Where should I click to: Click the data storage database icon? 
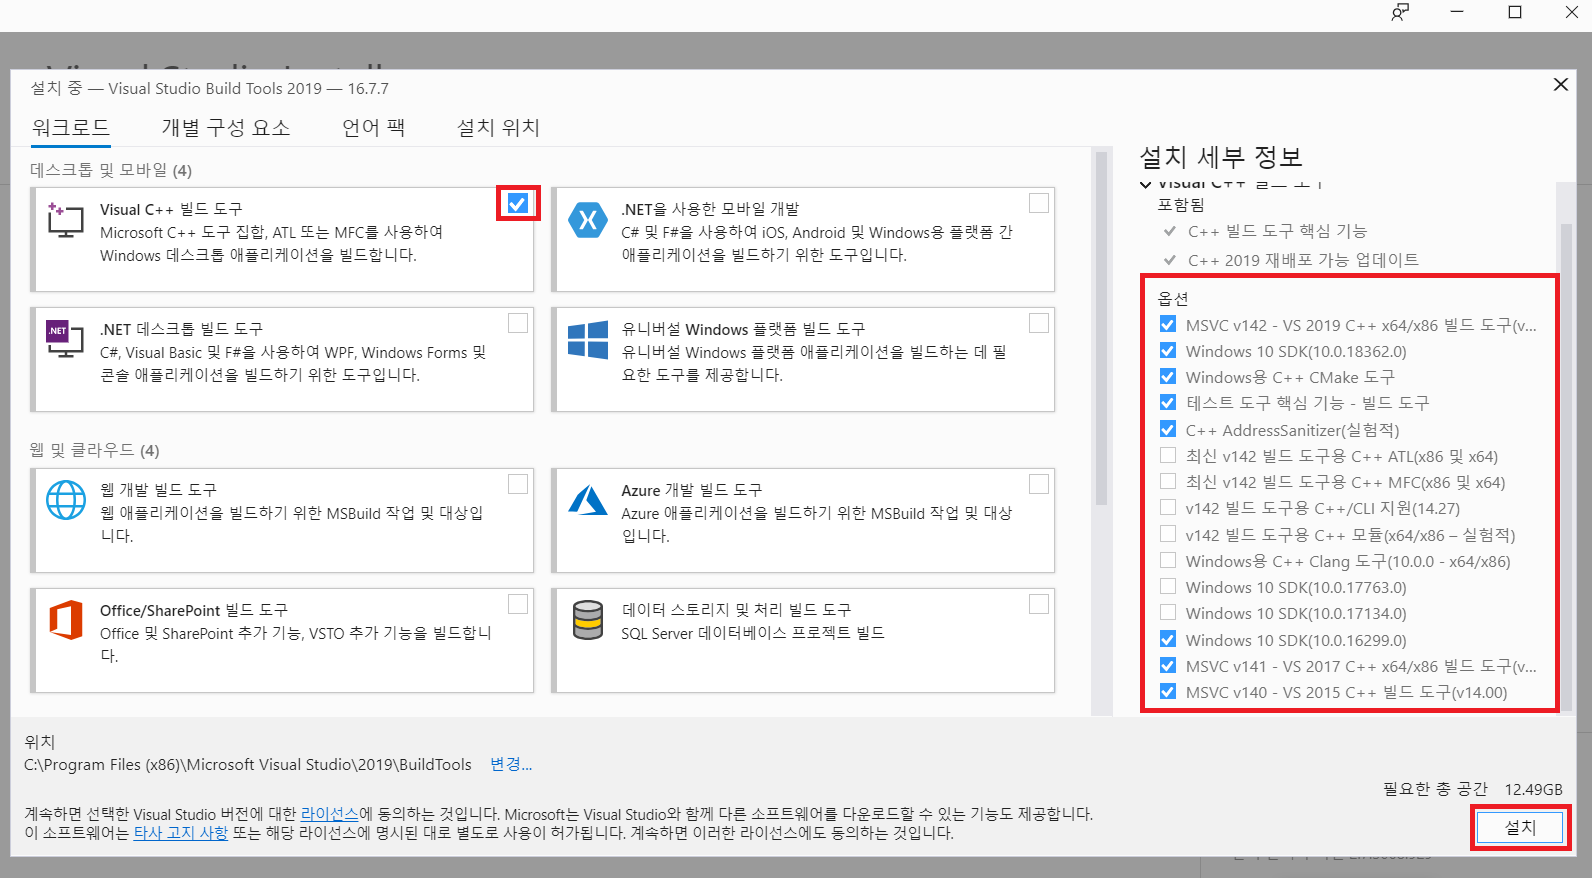click(588, 620)
